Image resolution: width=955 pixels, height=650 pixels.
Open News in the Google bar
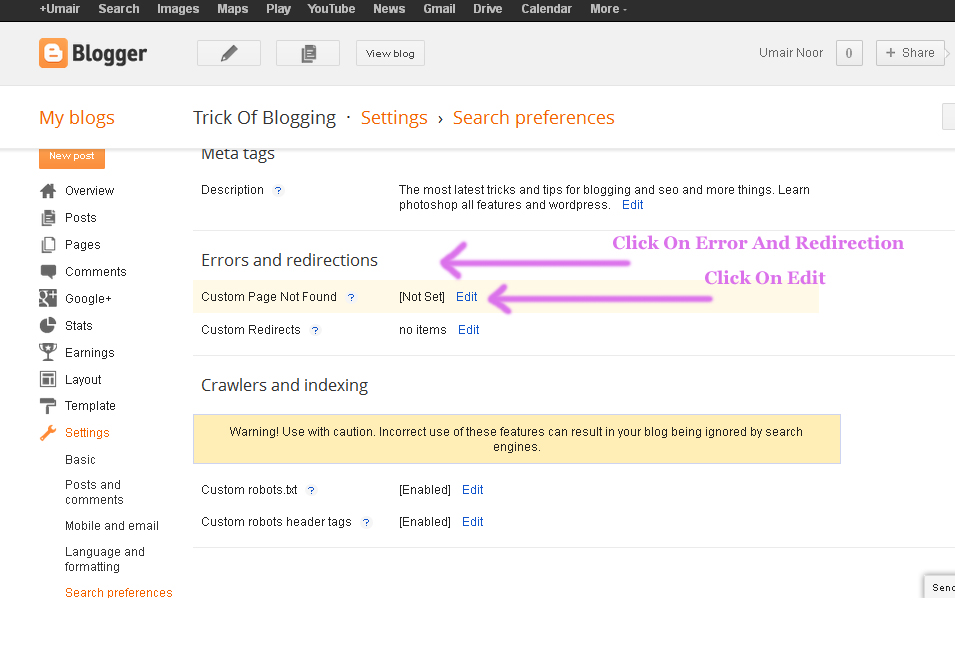389,9
